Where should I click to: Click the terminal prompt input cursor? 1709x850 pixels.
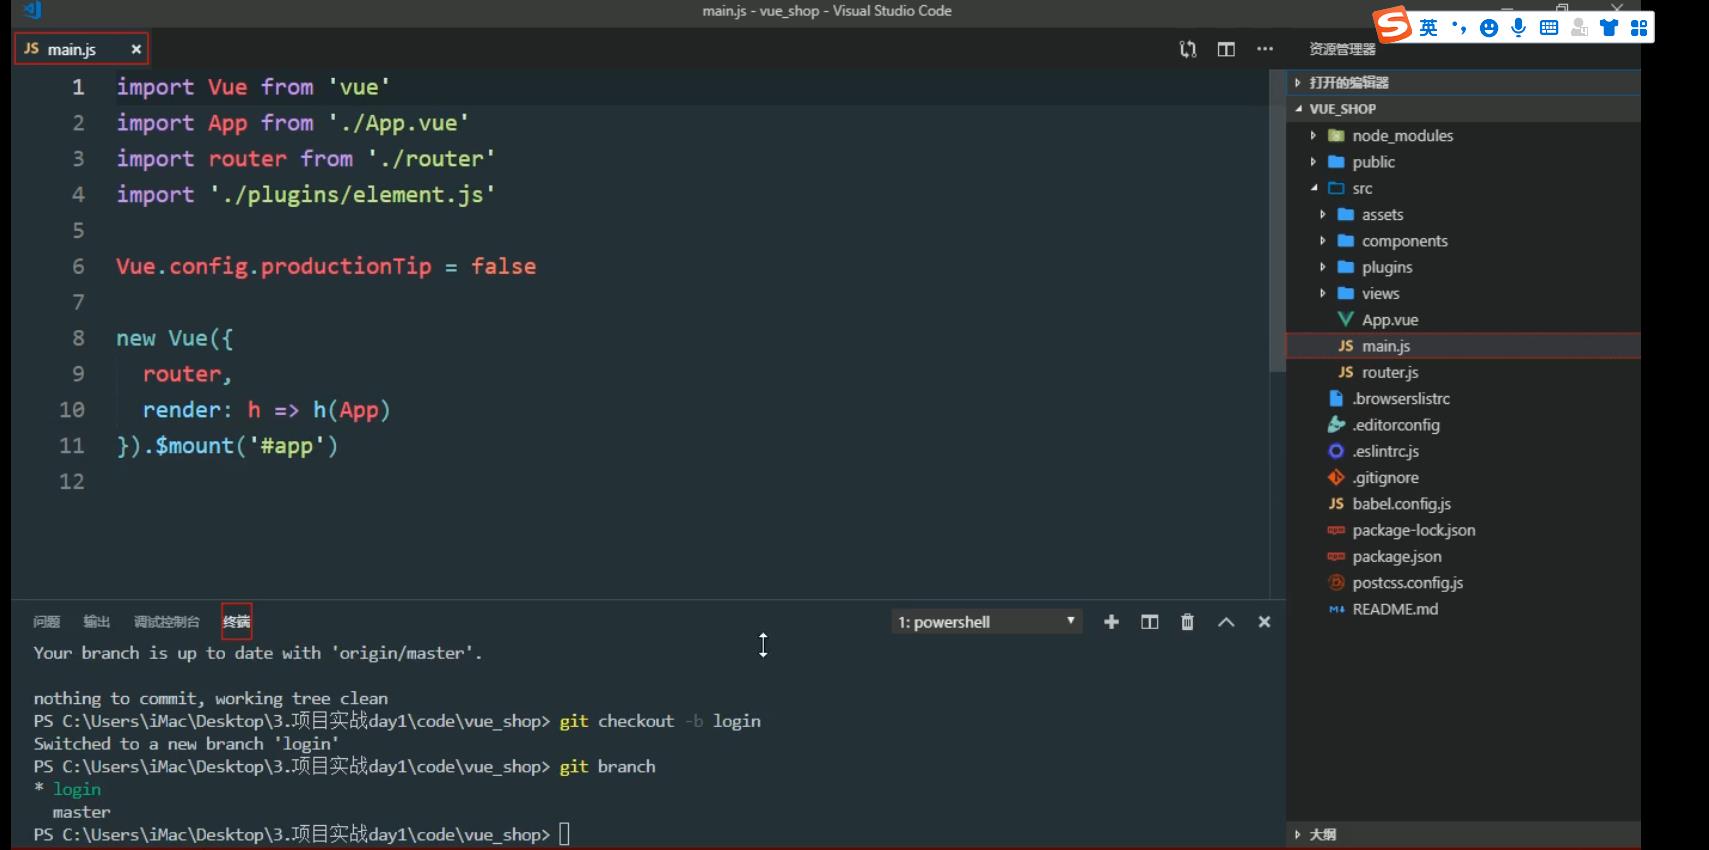[565, 834]
